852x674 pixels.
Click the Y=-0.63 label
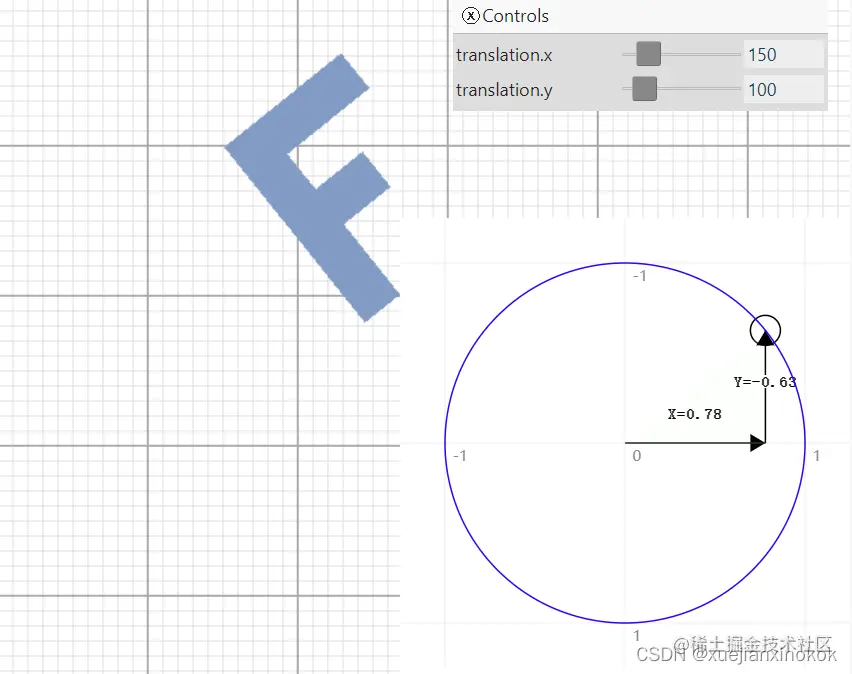click(765, 382)
